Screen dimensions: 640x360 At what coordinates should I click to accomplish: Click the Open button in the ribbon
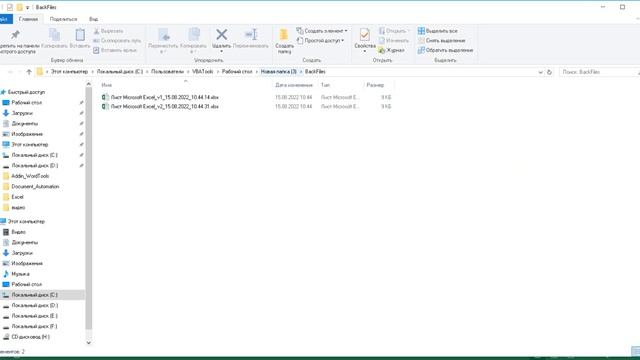point(394,31)
